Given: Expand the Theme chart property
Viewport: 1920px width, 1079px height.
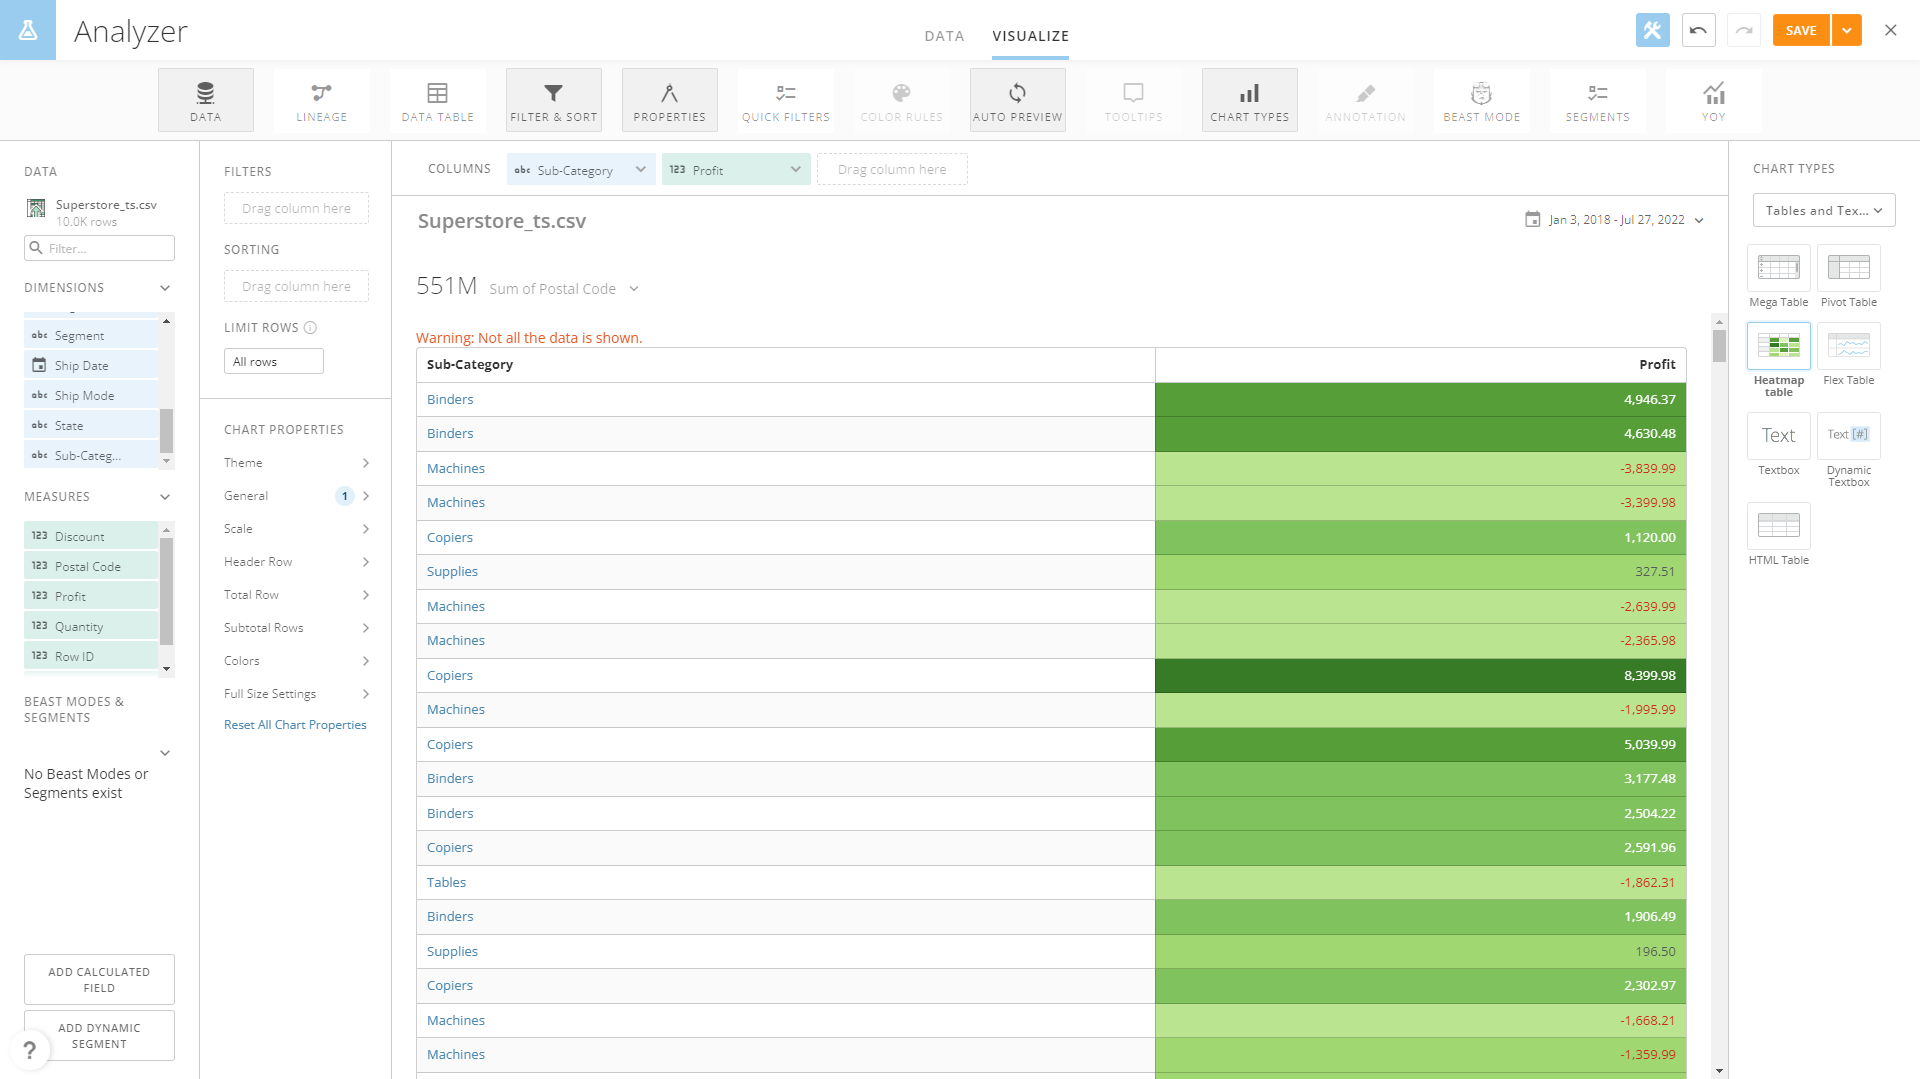Looking at the screenshot, I should point(296,462).
